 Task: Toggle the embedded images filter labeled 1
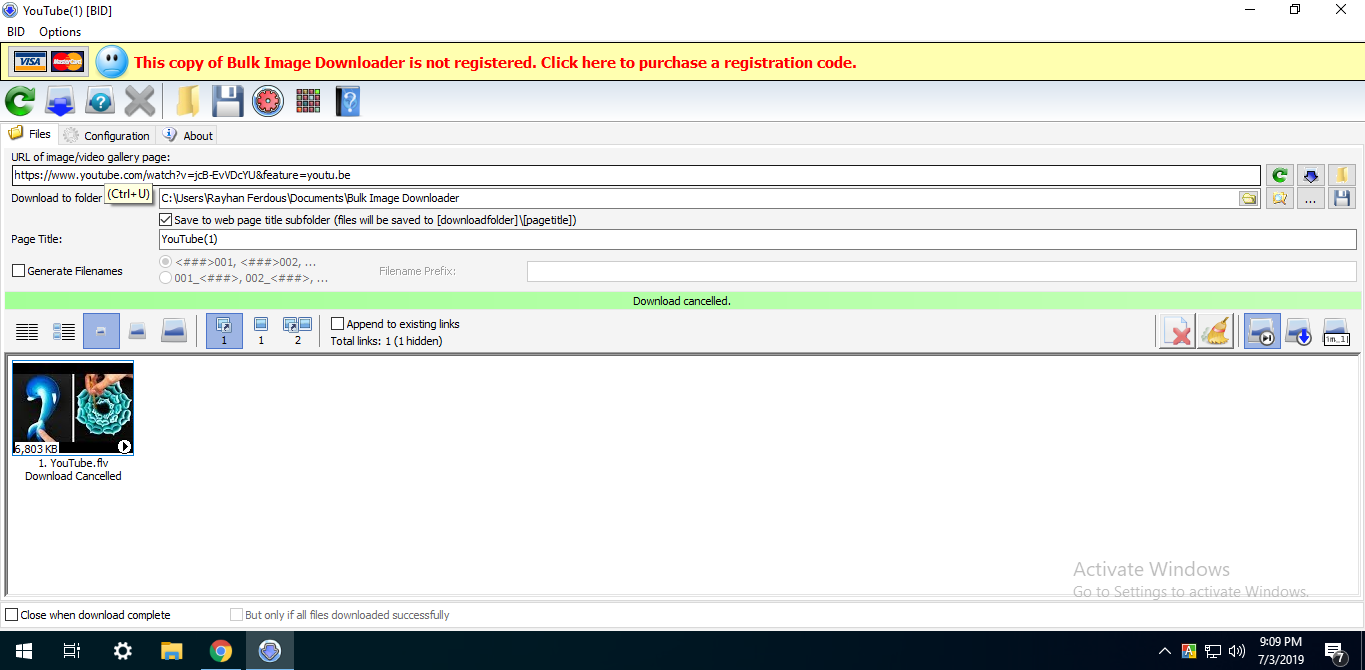click(261, 331)
